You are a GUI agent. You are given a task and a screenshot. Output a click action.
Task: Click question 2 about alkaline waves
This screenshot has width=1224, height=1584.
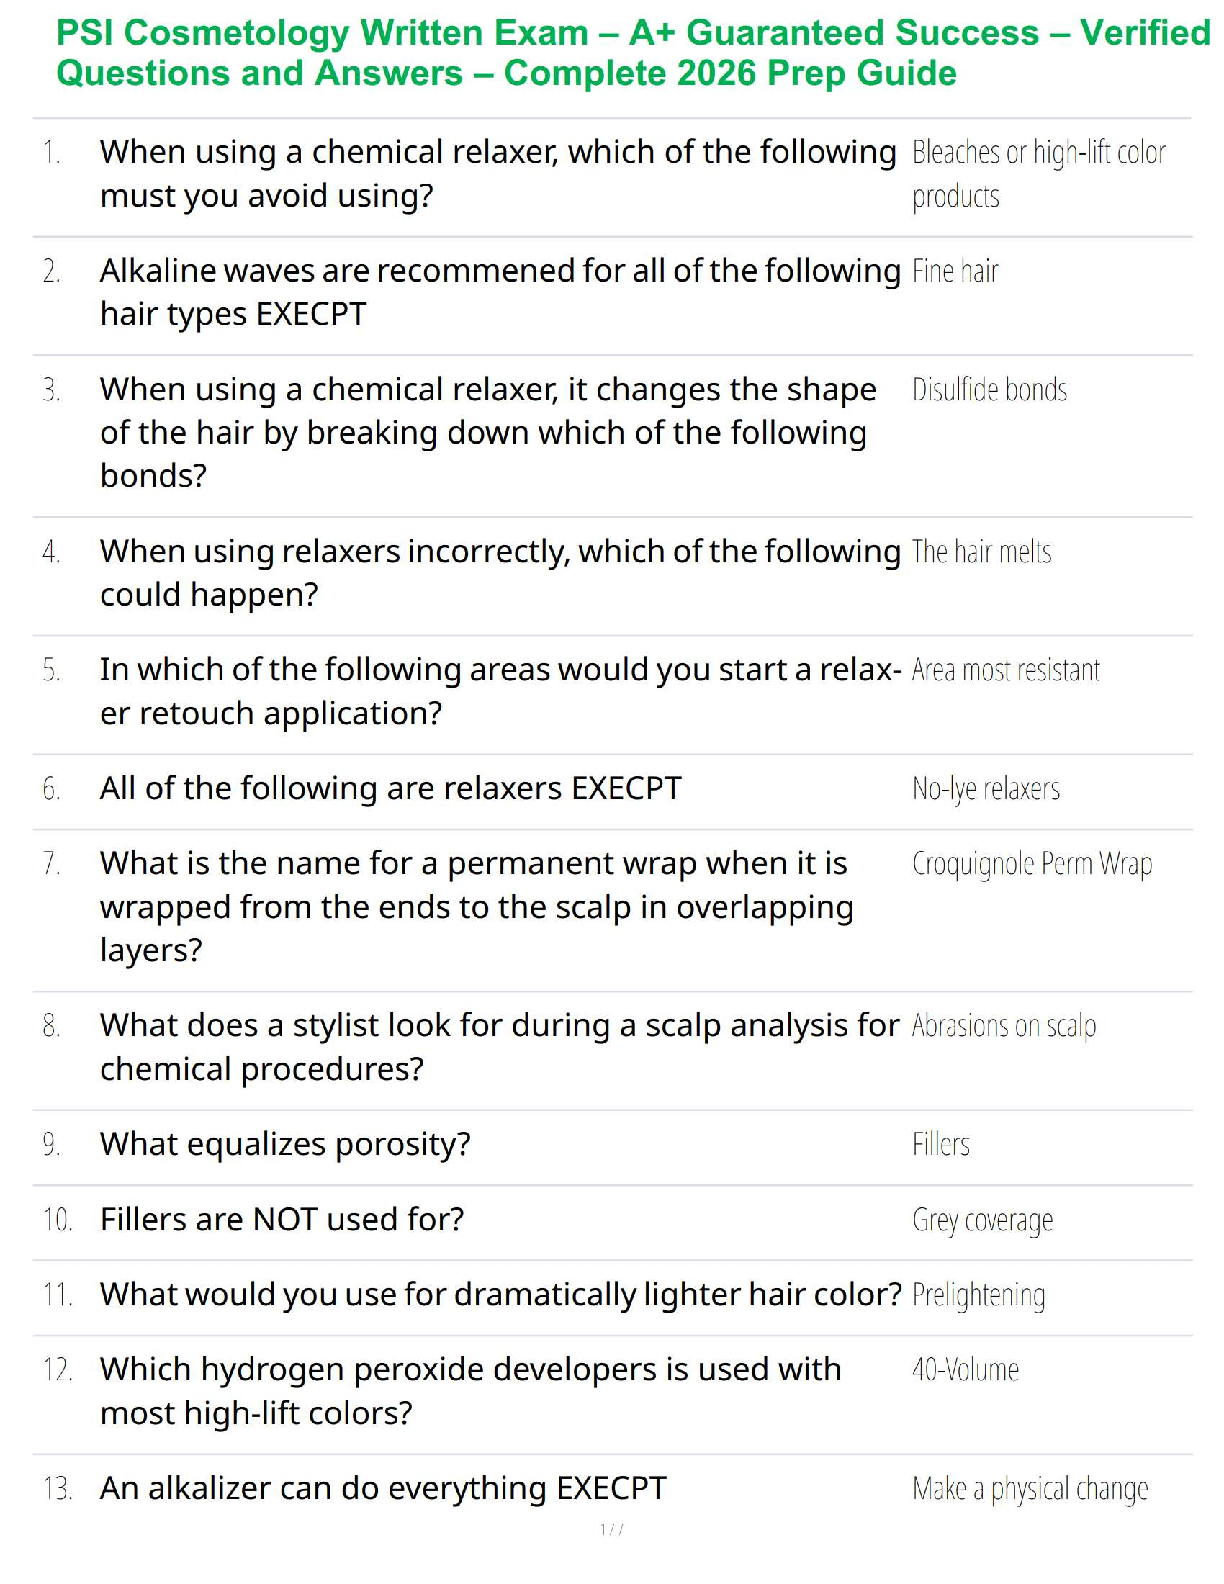[x=499, y=291]
